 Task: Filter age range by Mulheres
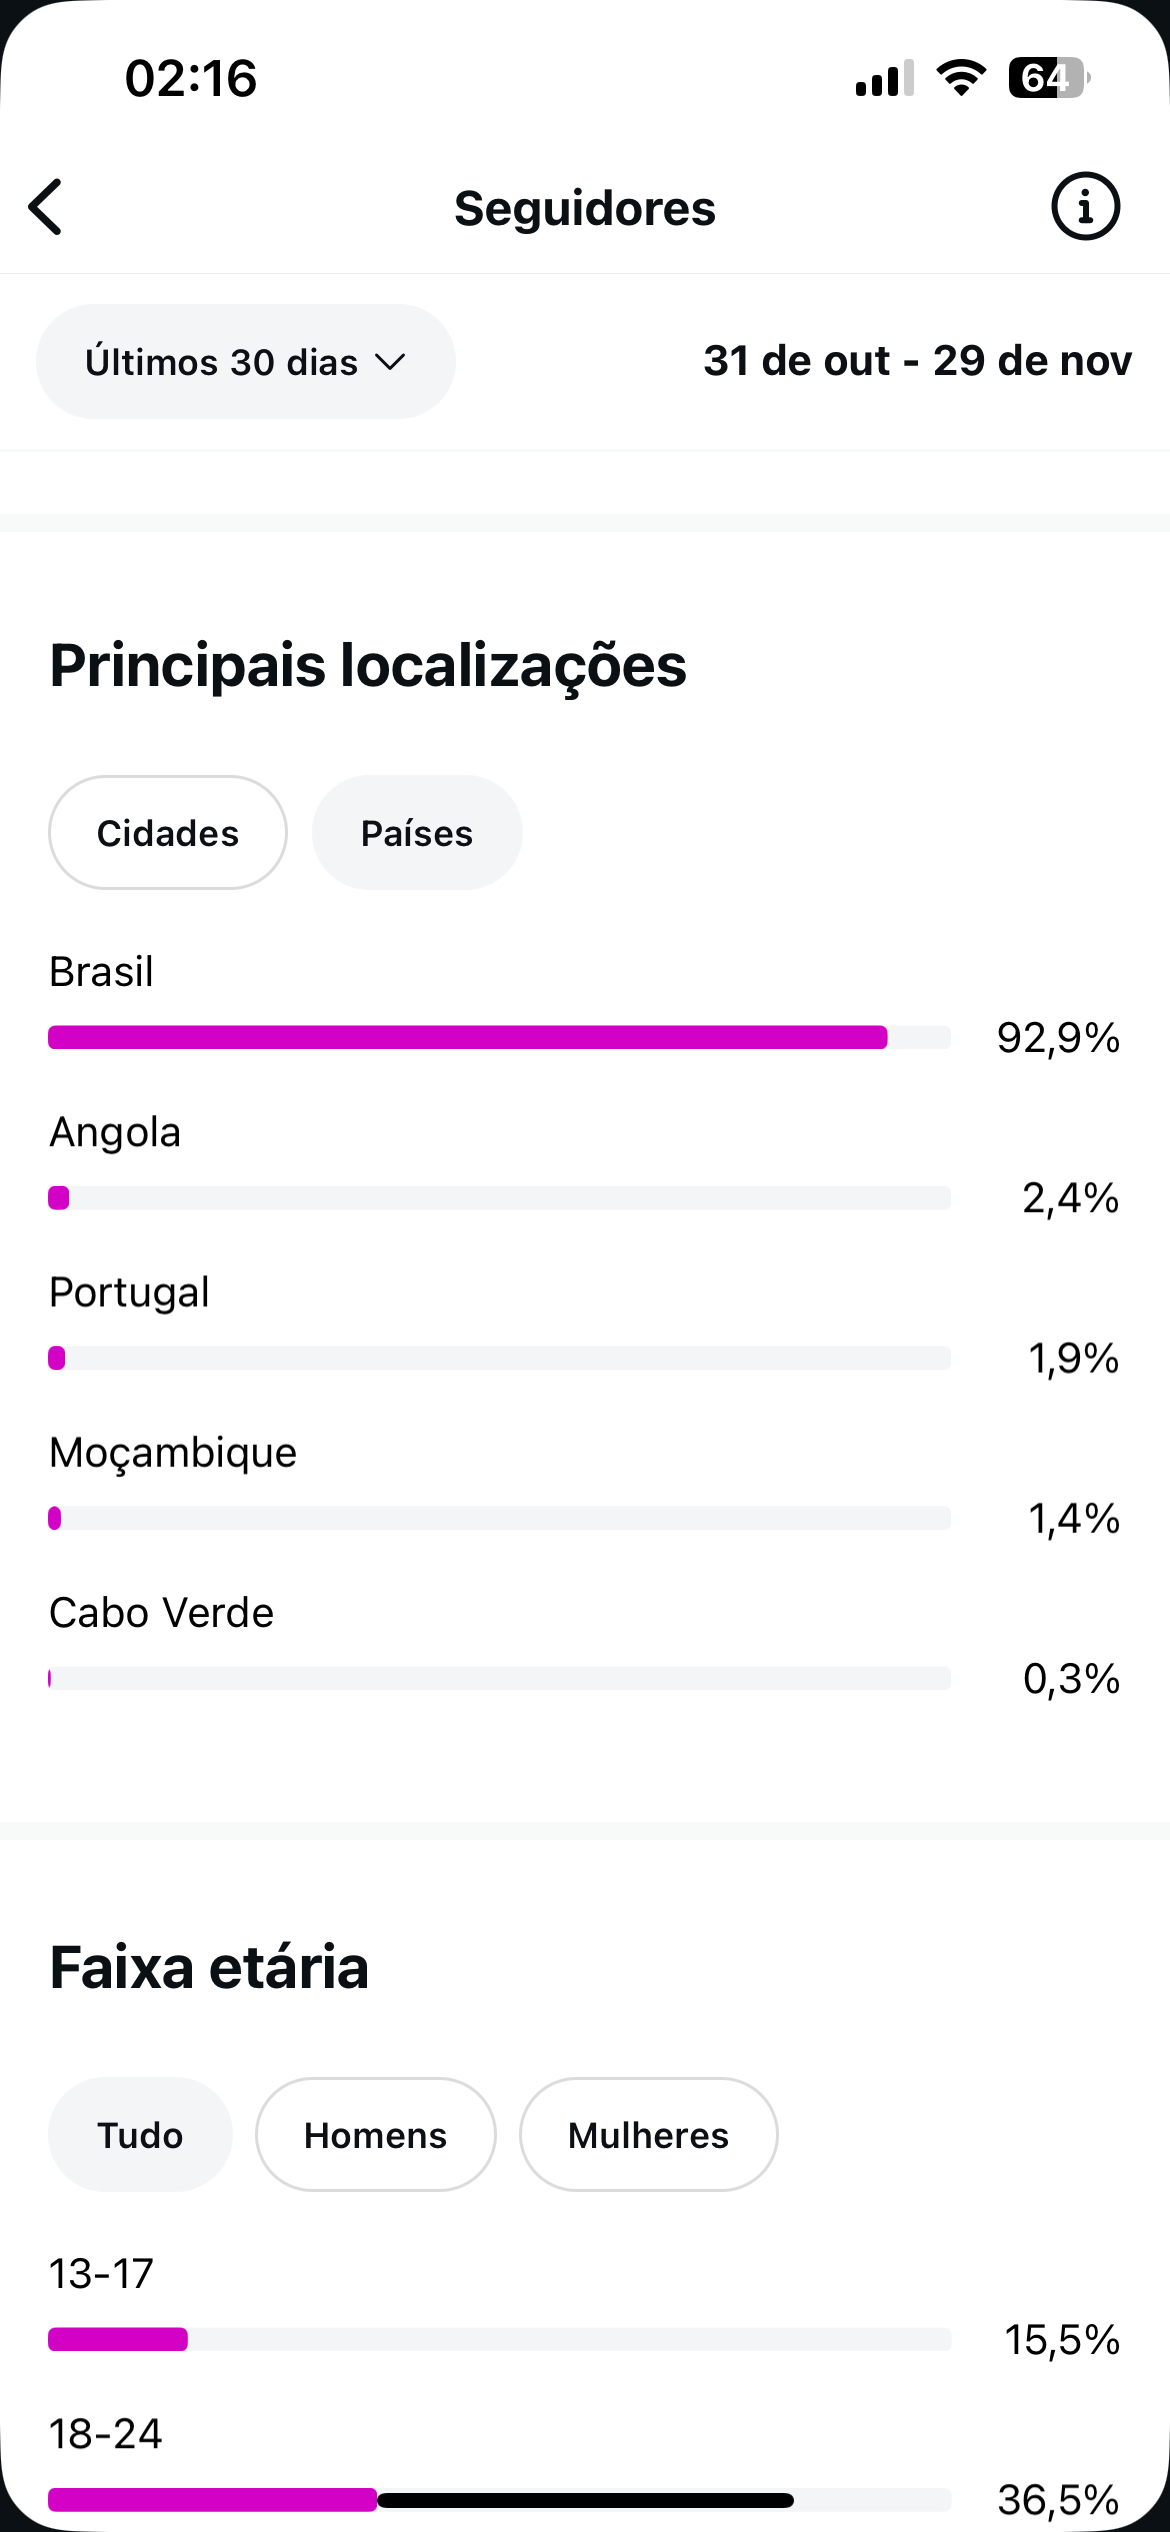tap(648, 2135)
